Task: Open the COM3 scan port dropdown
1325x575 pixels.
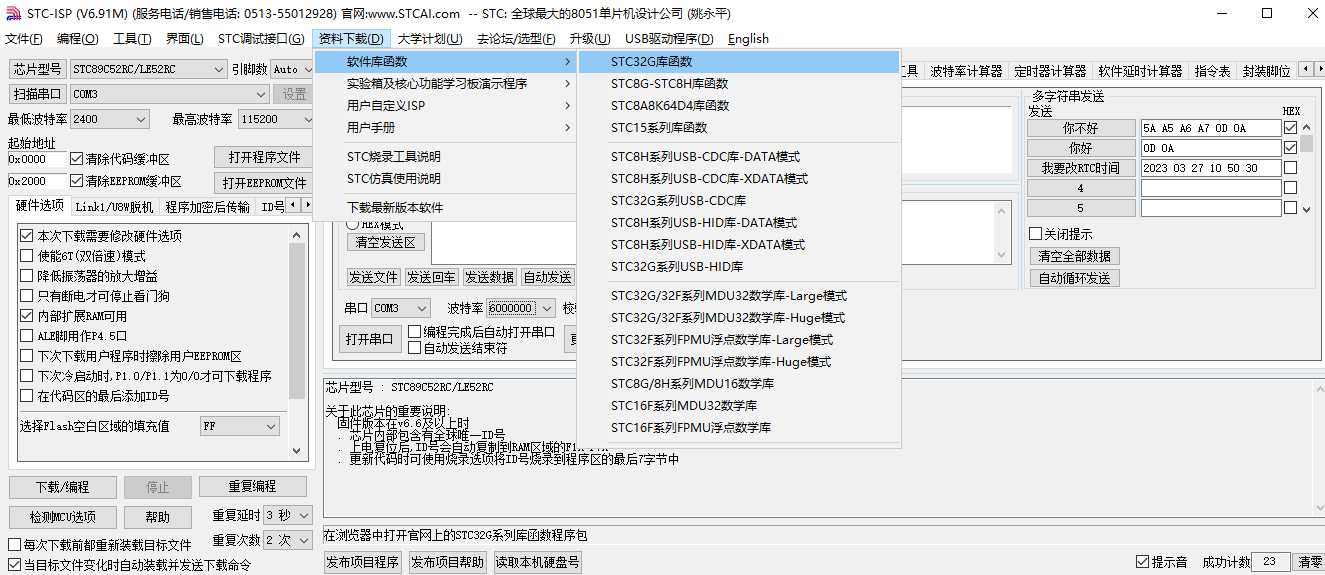Action: tap(169, 94)
